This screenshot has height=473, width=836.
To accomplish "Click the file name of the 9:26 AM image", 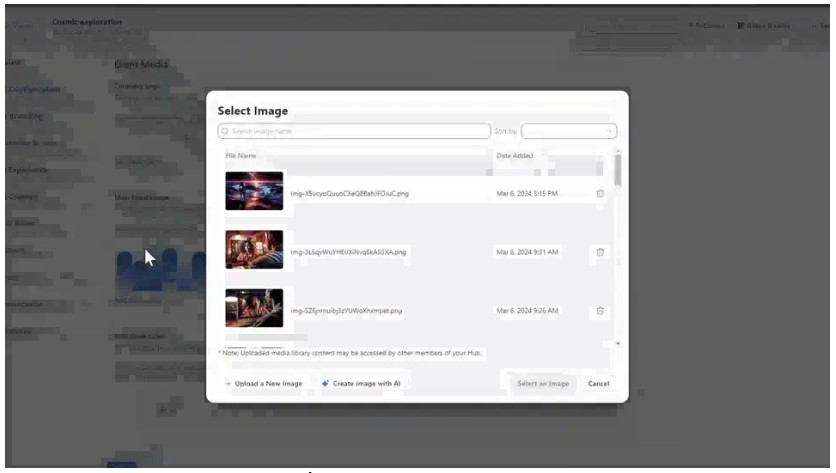I will click(x=347, y=311).
